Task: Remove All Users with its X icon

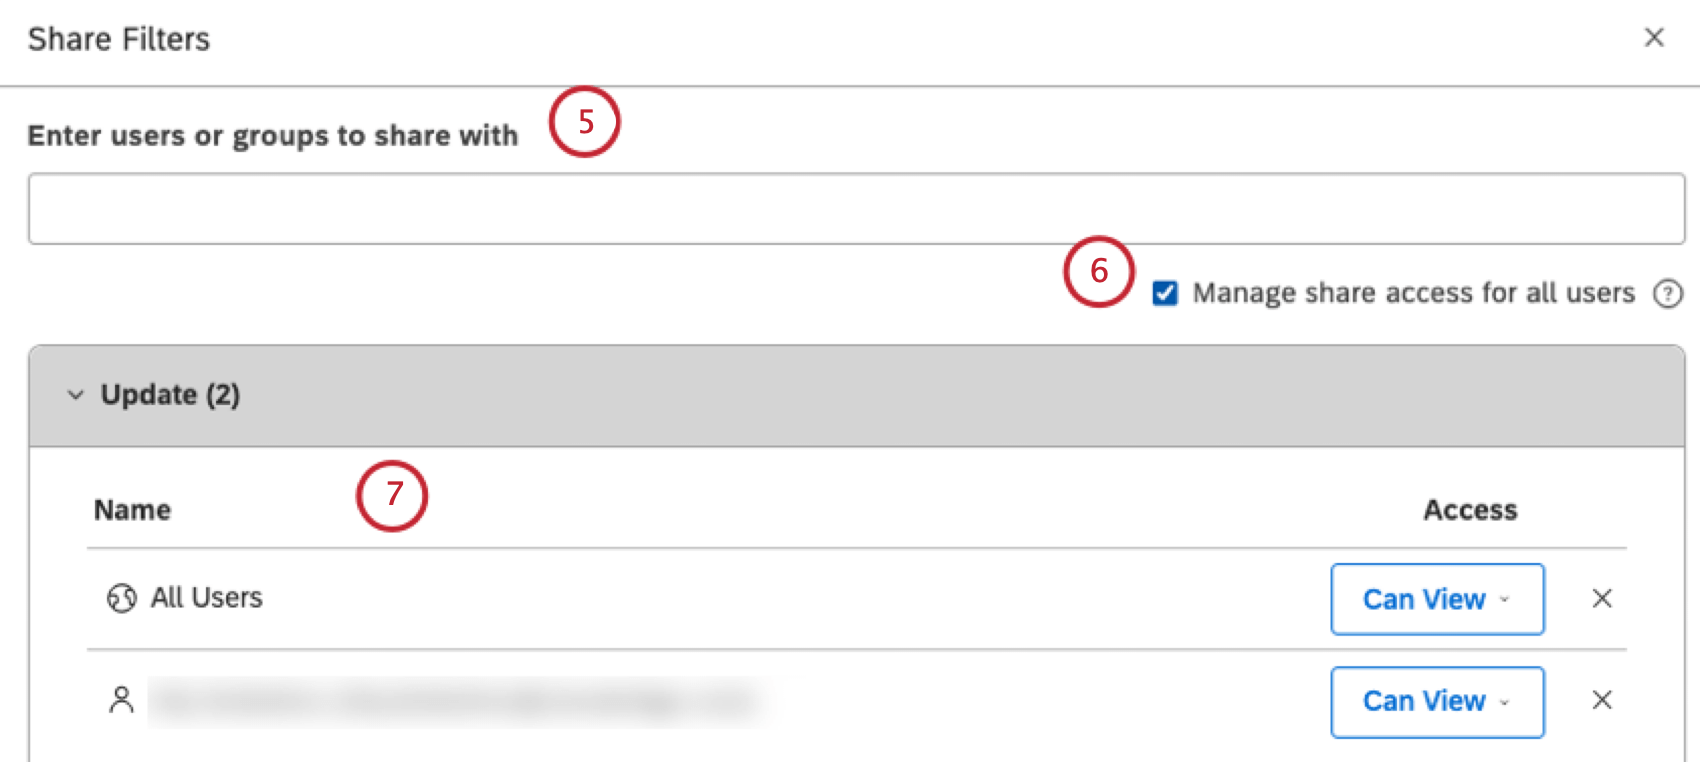Action: (1602, 598)
